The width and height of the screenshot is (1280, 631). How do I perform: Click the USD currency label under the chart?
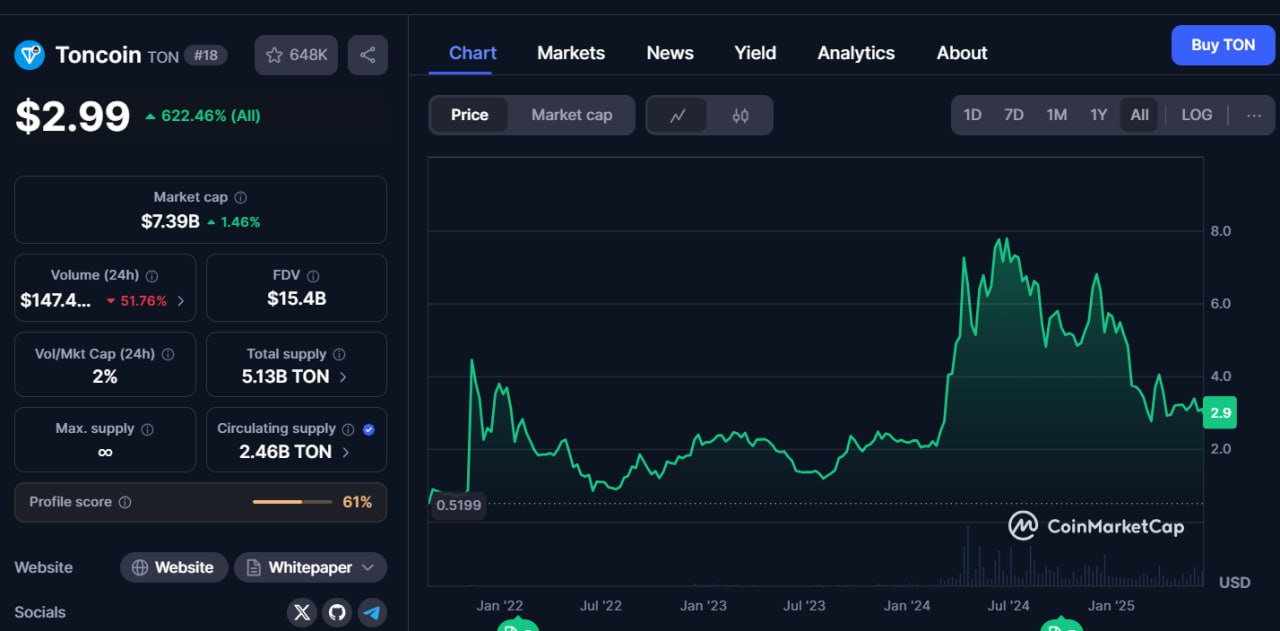pos(1235,582)
